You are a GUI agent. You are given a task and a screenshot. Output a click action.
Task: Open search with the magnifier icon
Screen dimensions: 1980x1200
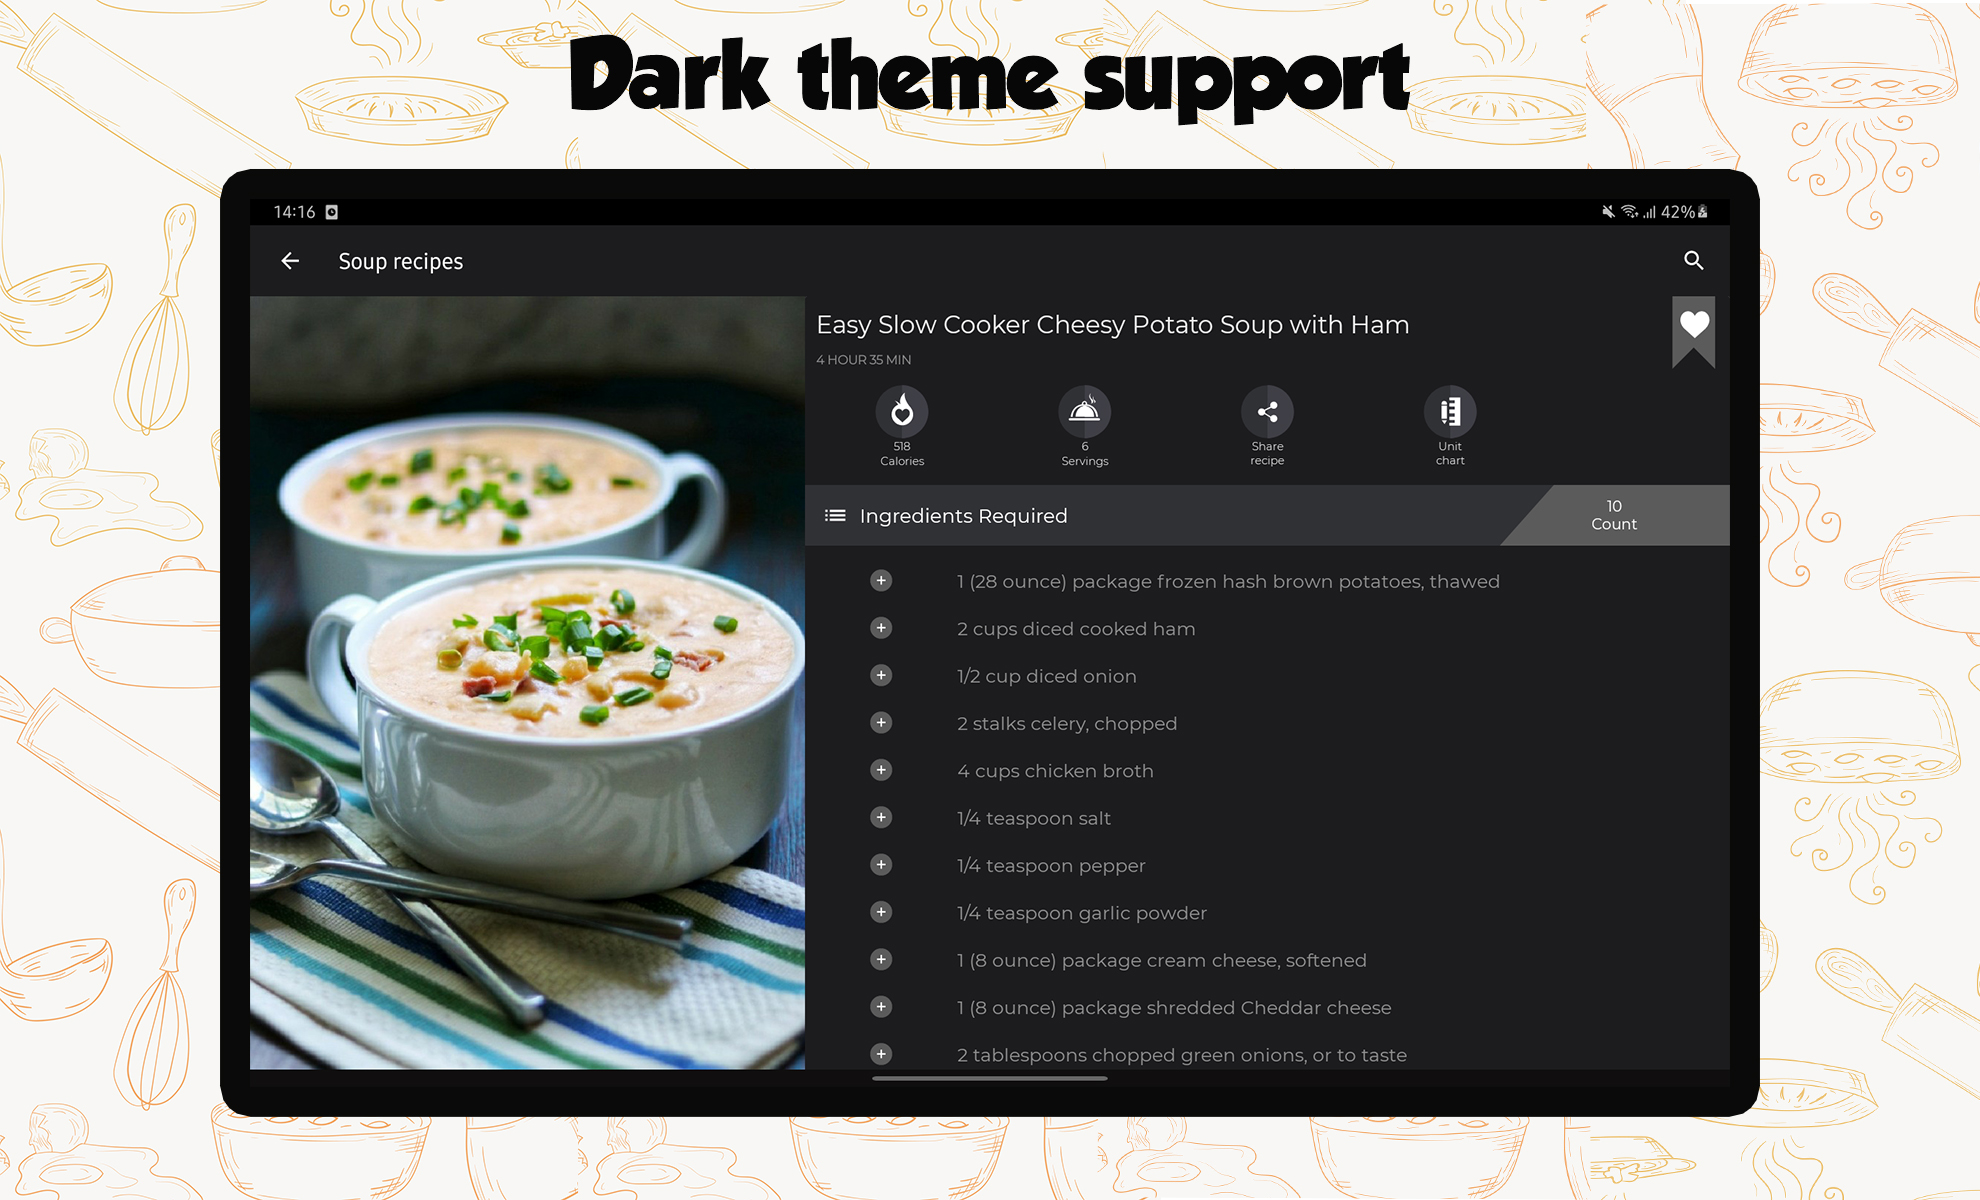[x=1693, y=260]
